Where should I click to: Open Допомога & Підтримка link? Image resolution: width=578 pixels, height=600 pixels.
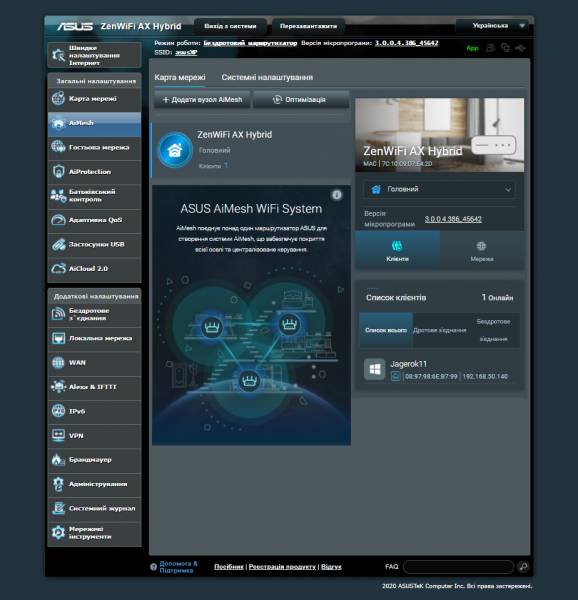178,567
